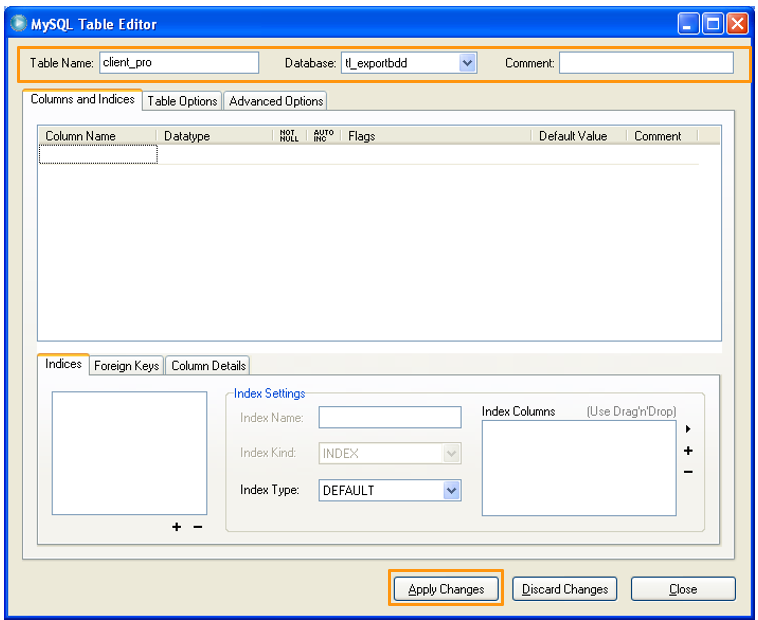Switch to the Table Options tab
Screen dimensions: 758x620
pos(182,101)
